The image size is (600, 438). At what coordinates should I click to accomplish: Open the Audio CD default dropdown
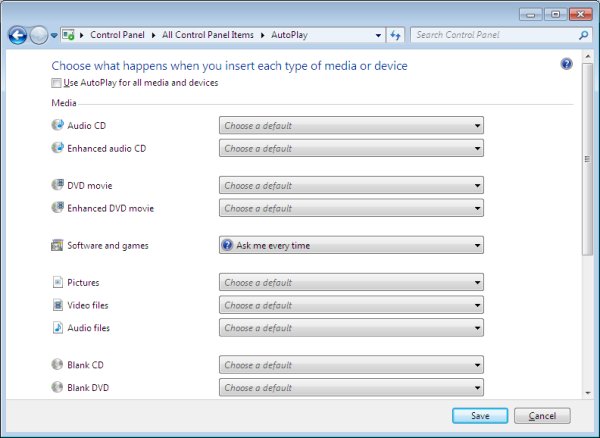pyautogui.click(x=351, y=126)
